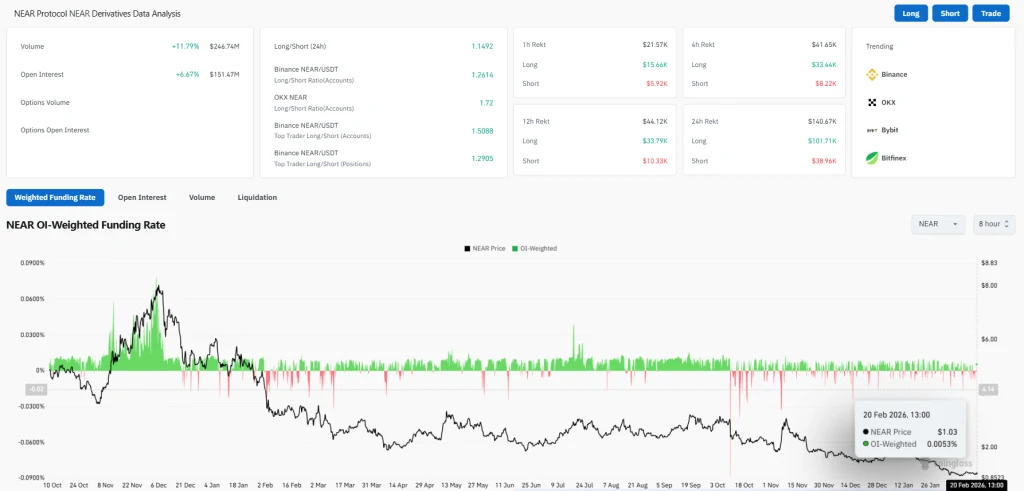Open the NEAR coin dropdown
The height and width of the screenshot is (491, 1024).
coord(938,224)
